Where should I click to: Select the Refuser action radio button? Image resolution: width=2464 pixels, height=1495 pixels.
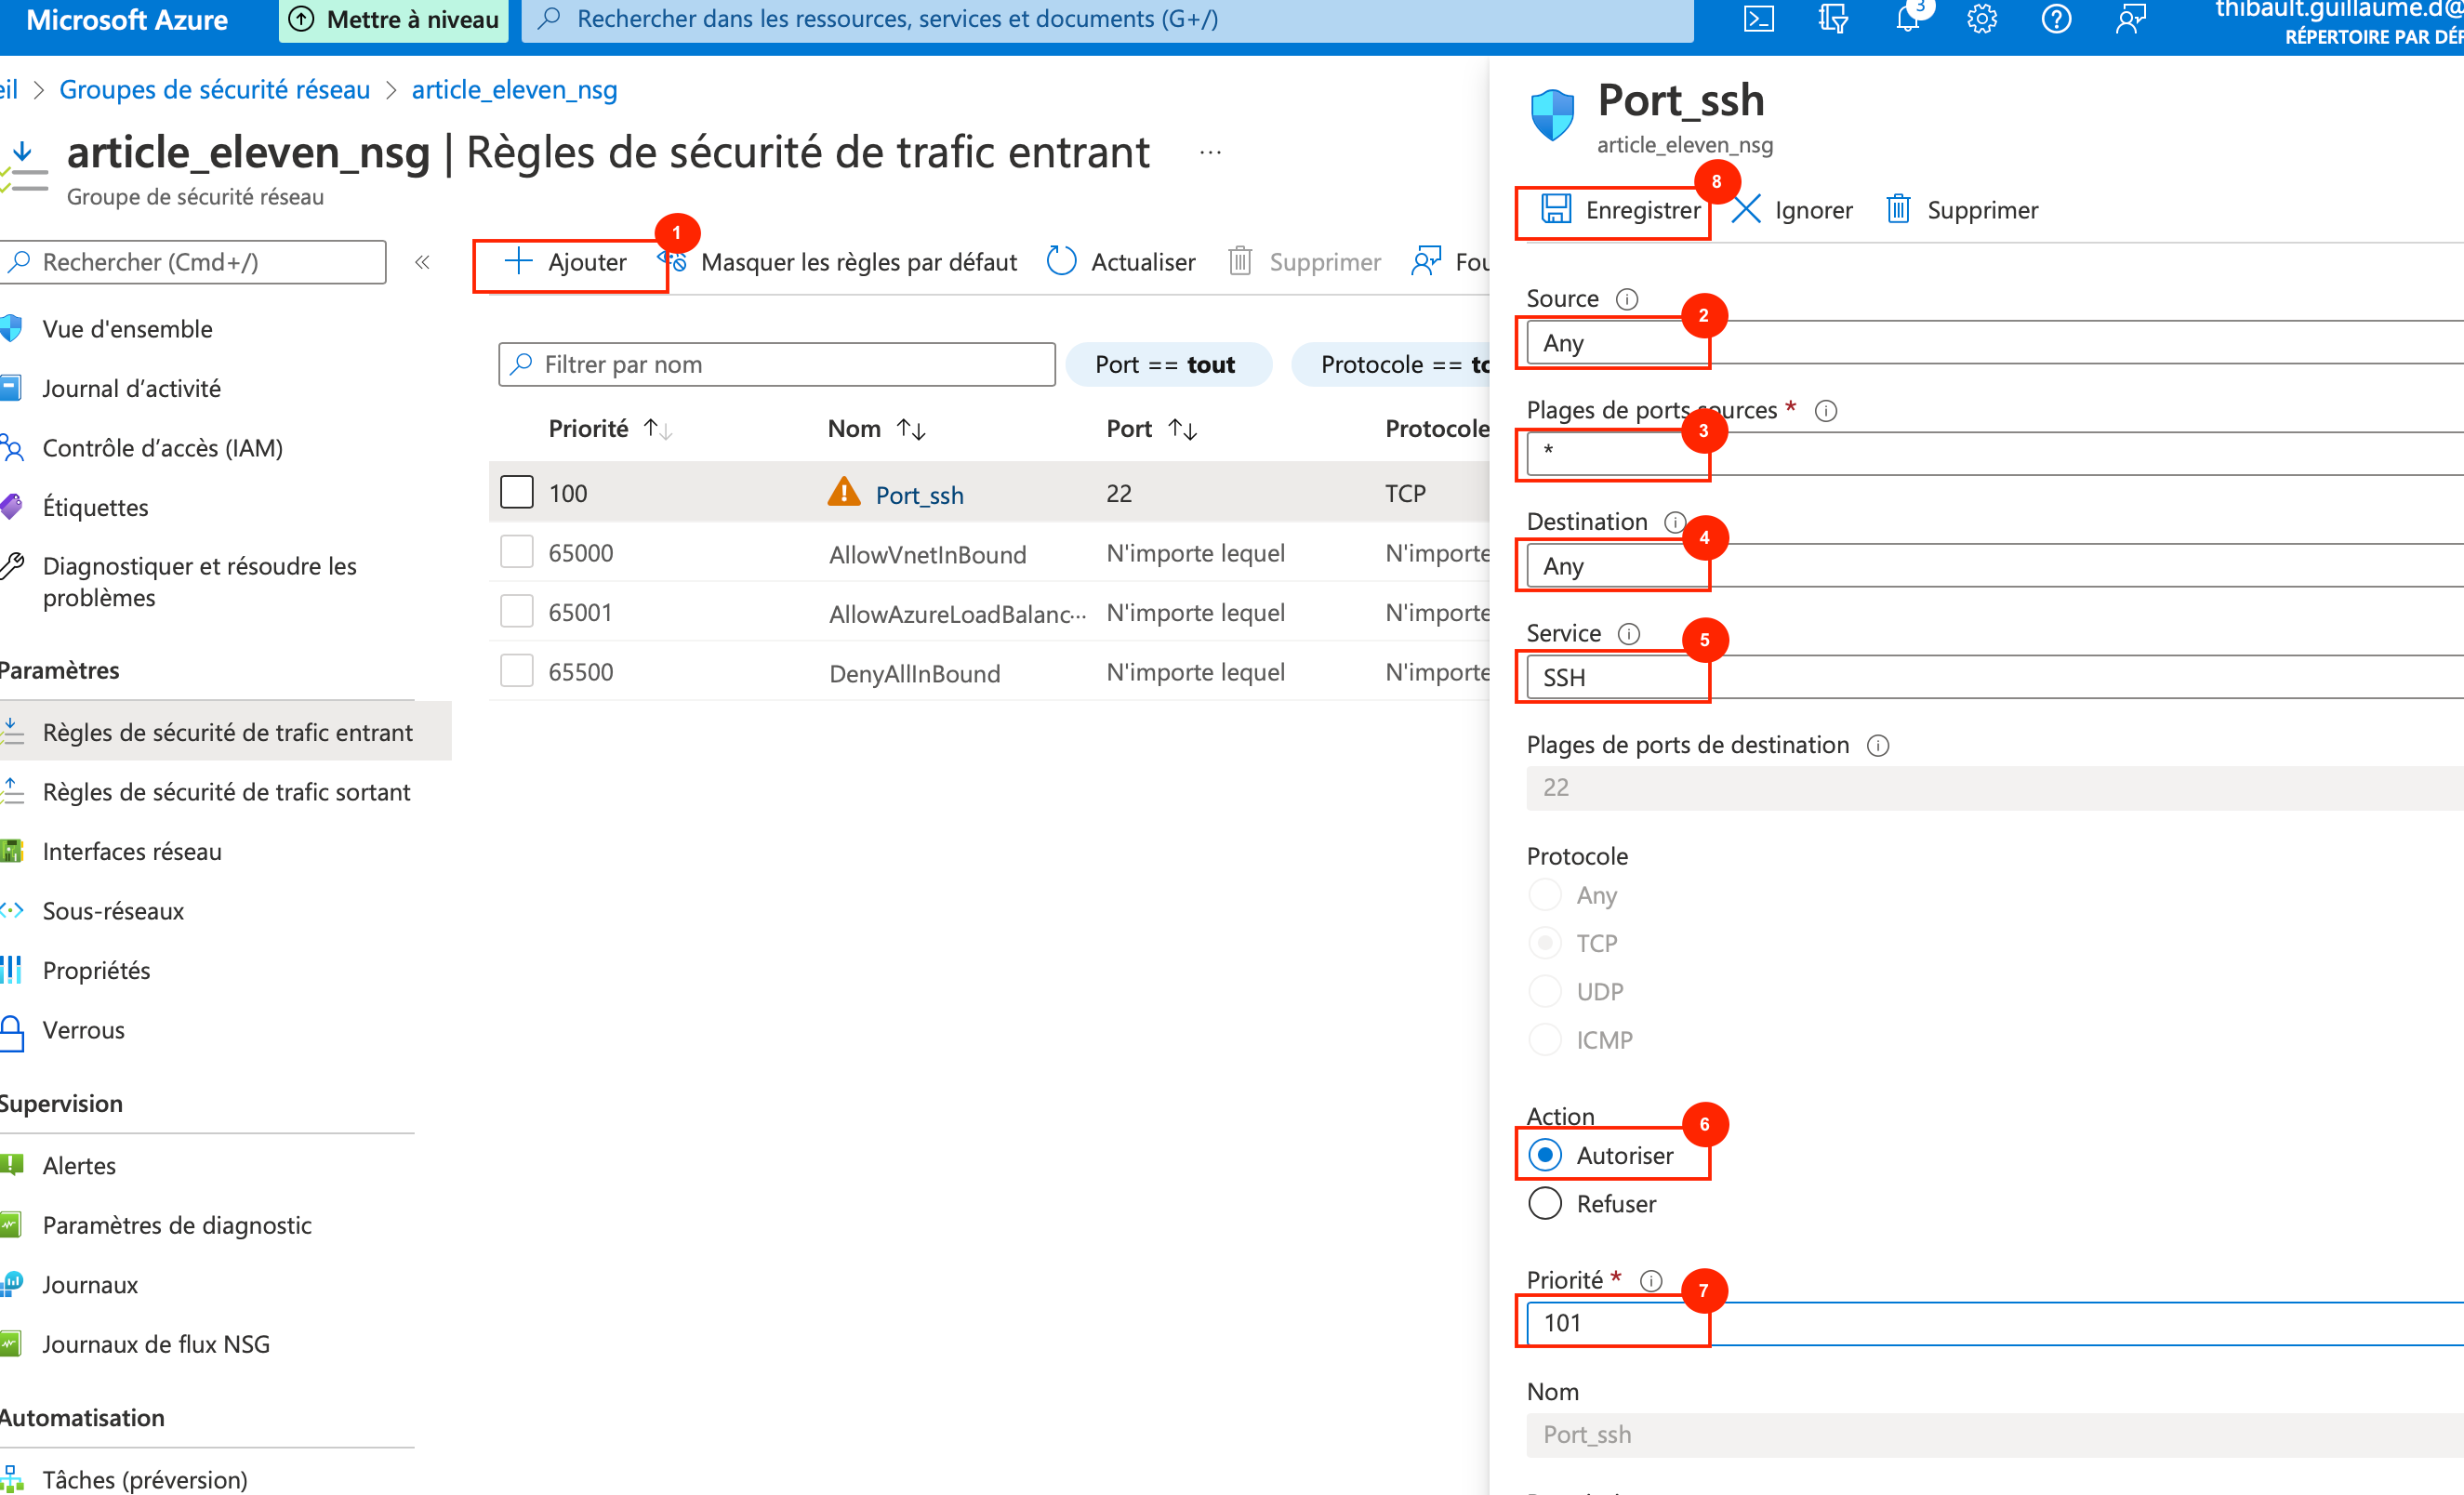point(1545,1203)
